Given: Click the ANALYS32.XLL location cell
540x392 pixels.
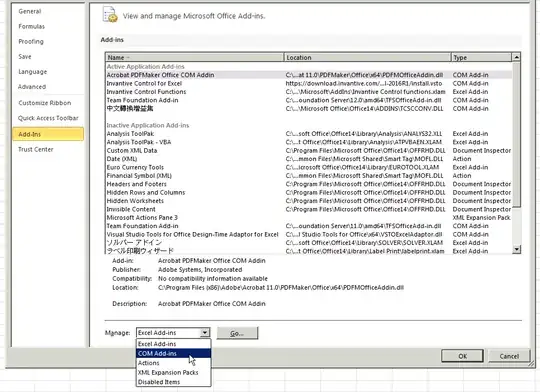Looking at the screenshot, I should pos(364,134).
